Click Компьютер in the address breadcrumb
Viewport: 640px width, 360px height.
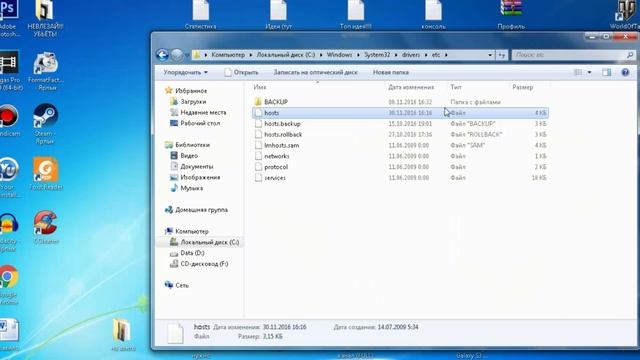228,55
